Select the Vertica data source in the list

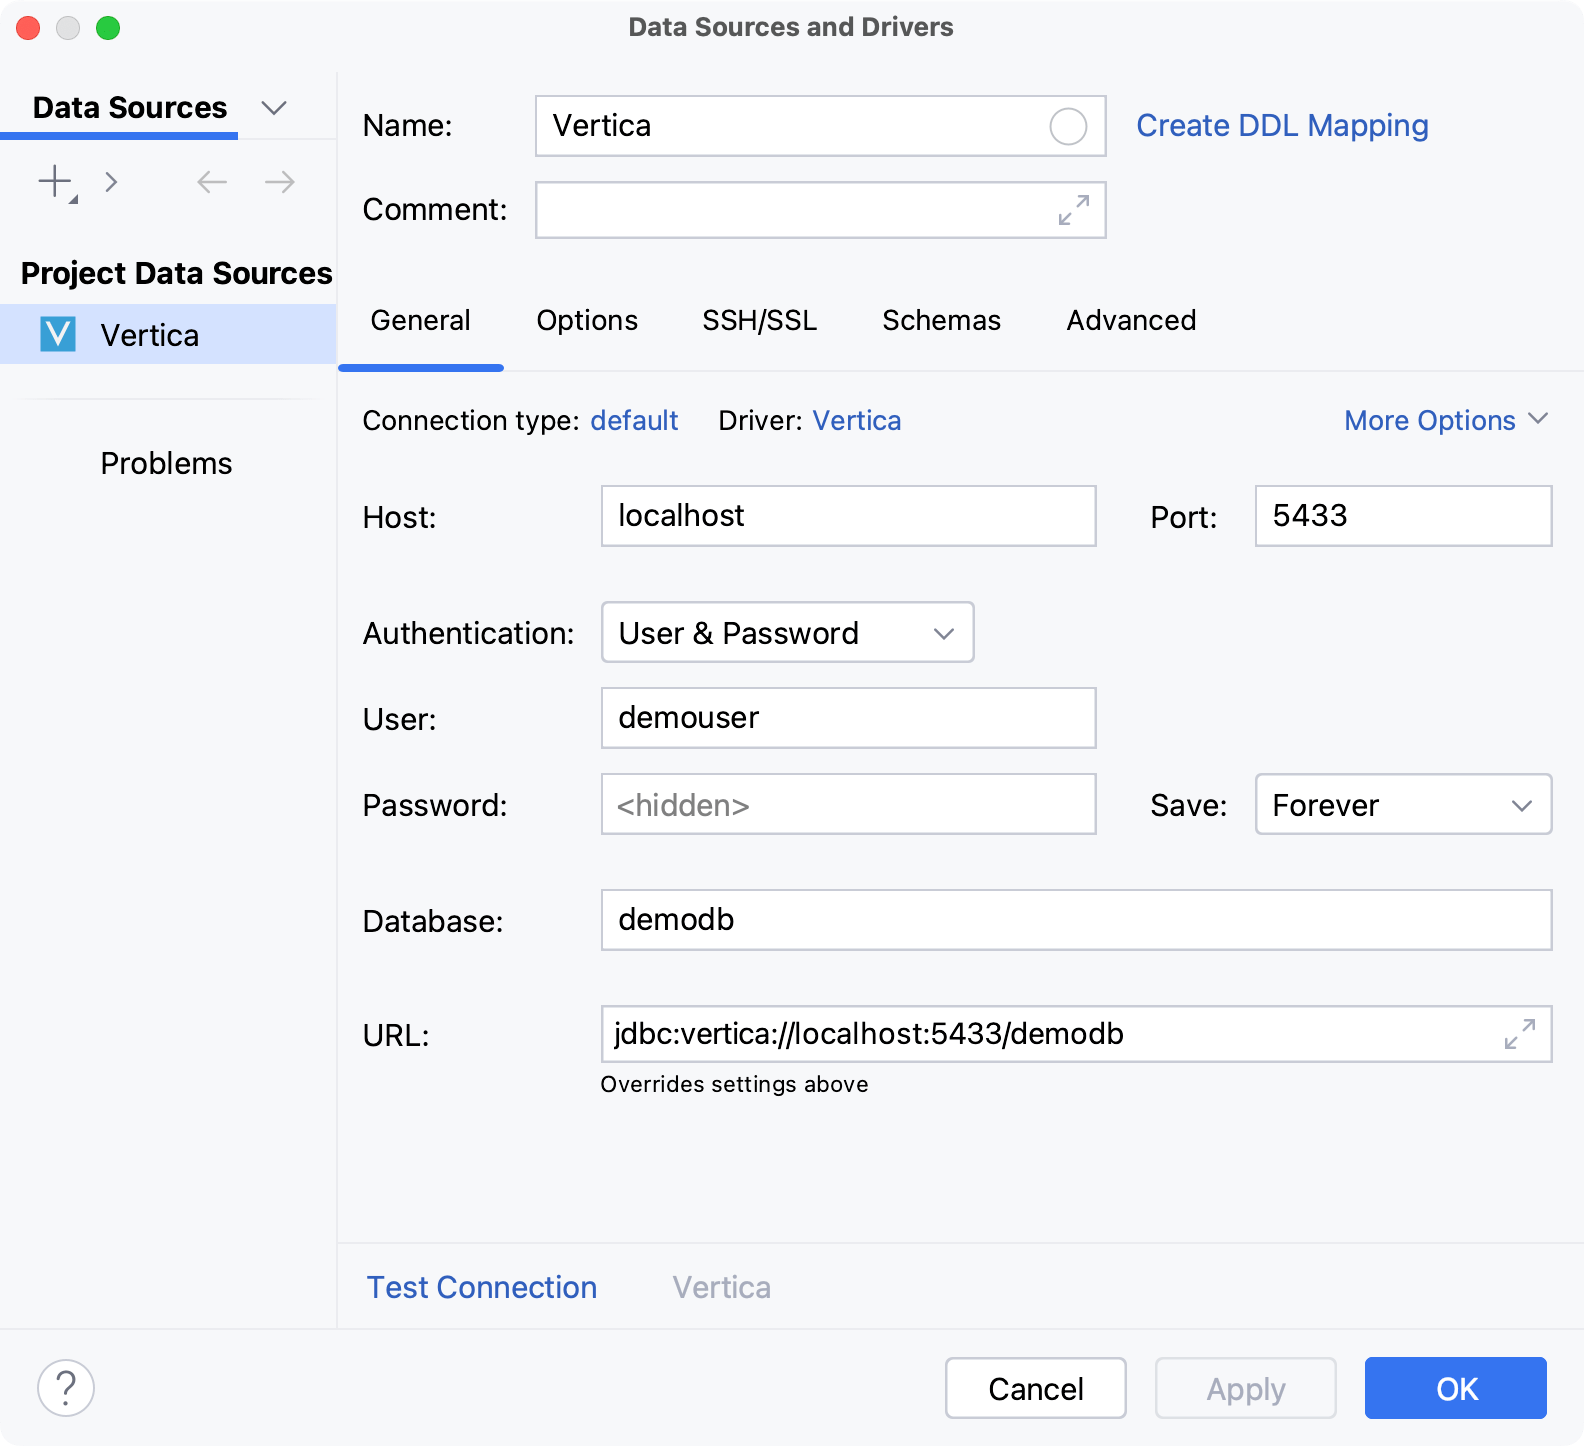coord(150,335)
